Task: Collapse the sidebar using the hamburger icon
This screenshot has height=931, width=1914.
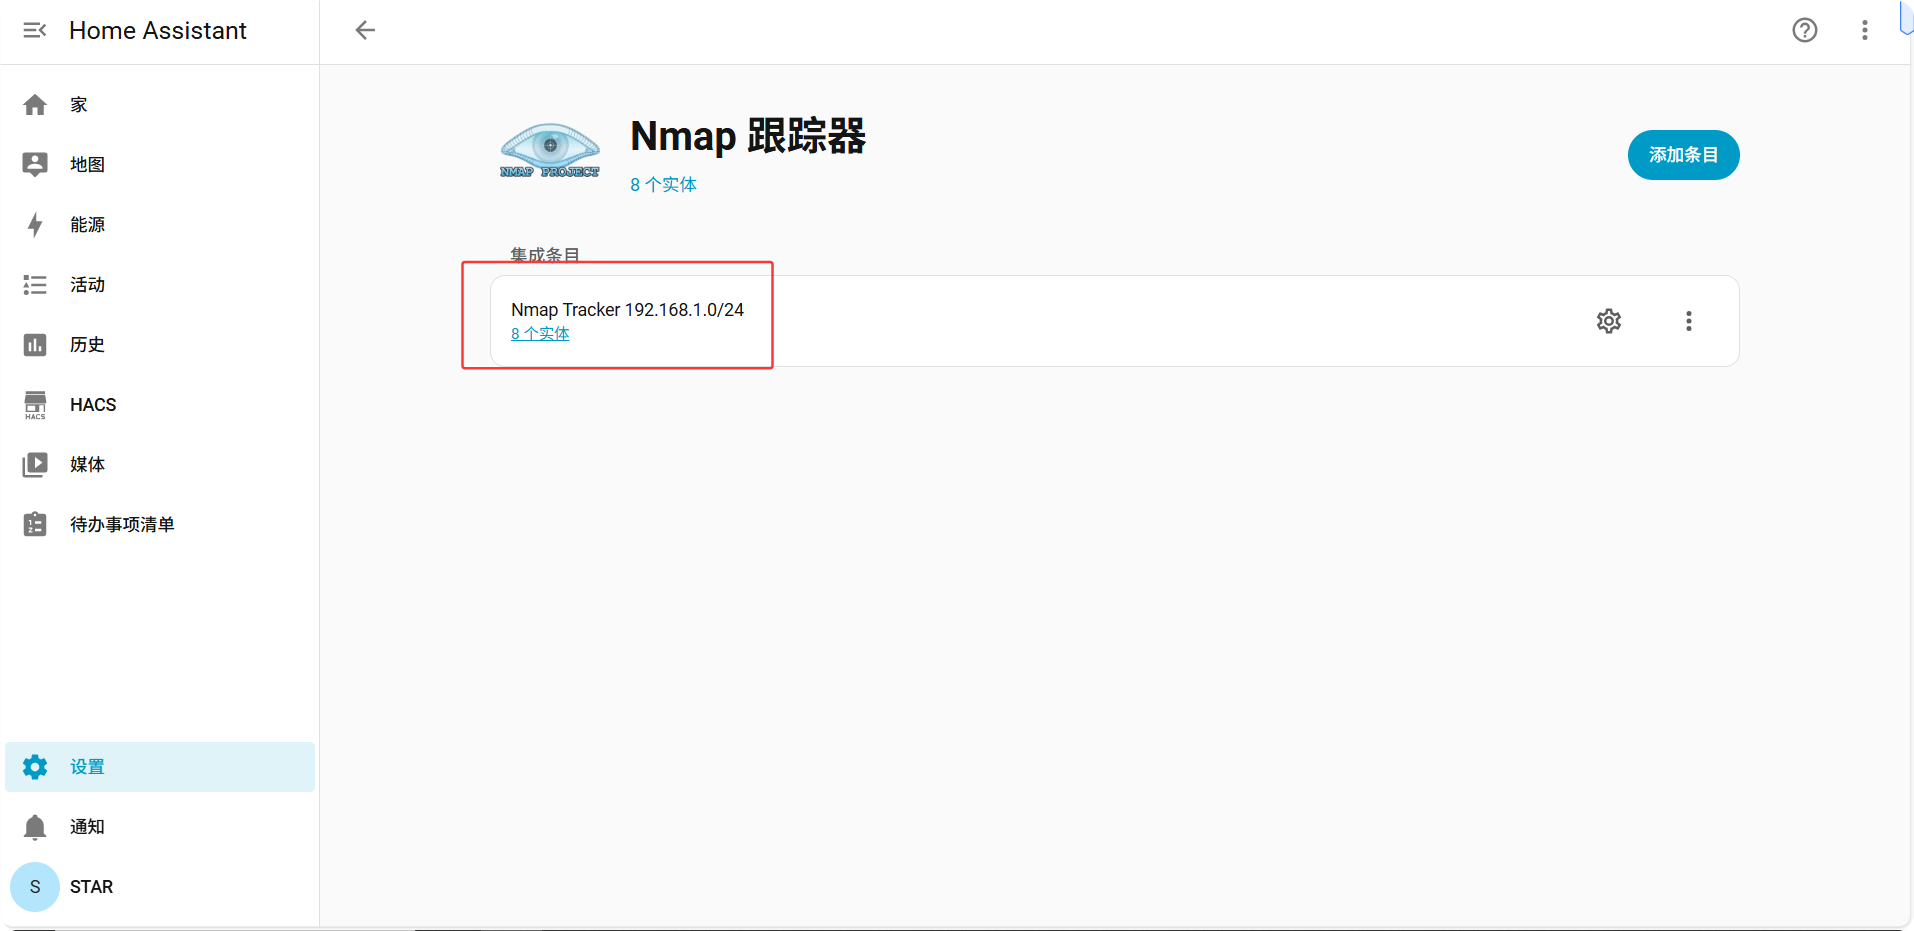Action: click(x=35, y=31)
